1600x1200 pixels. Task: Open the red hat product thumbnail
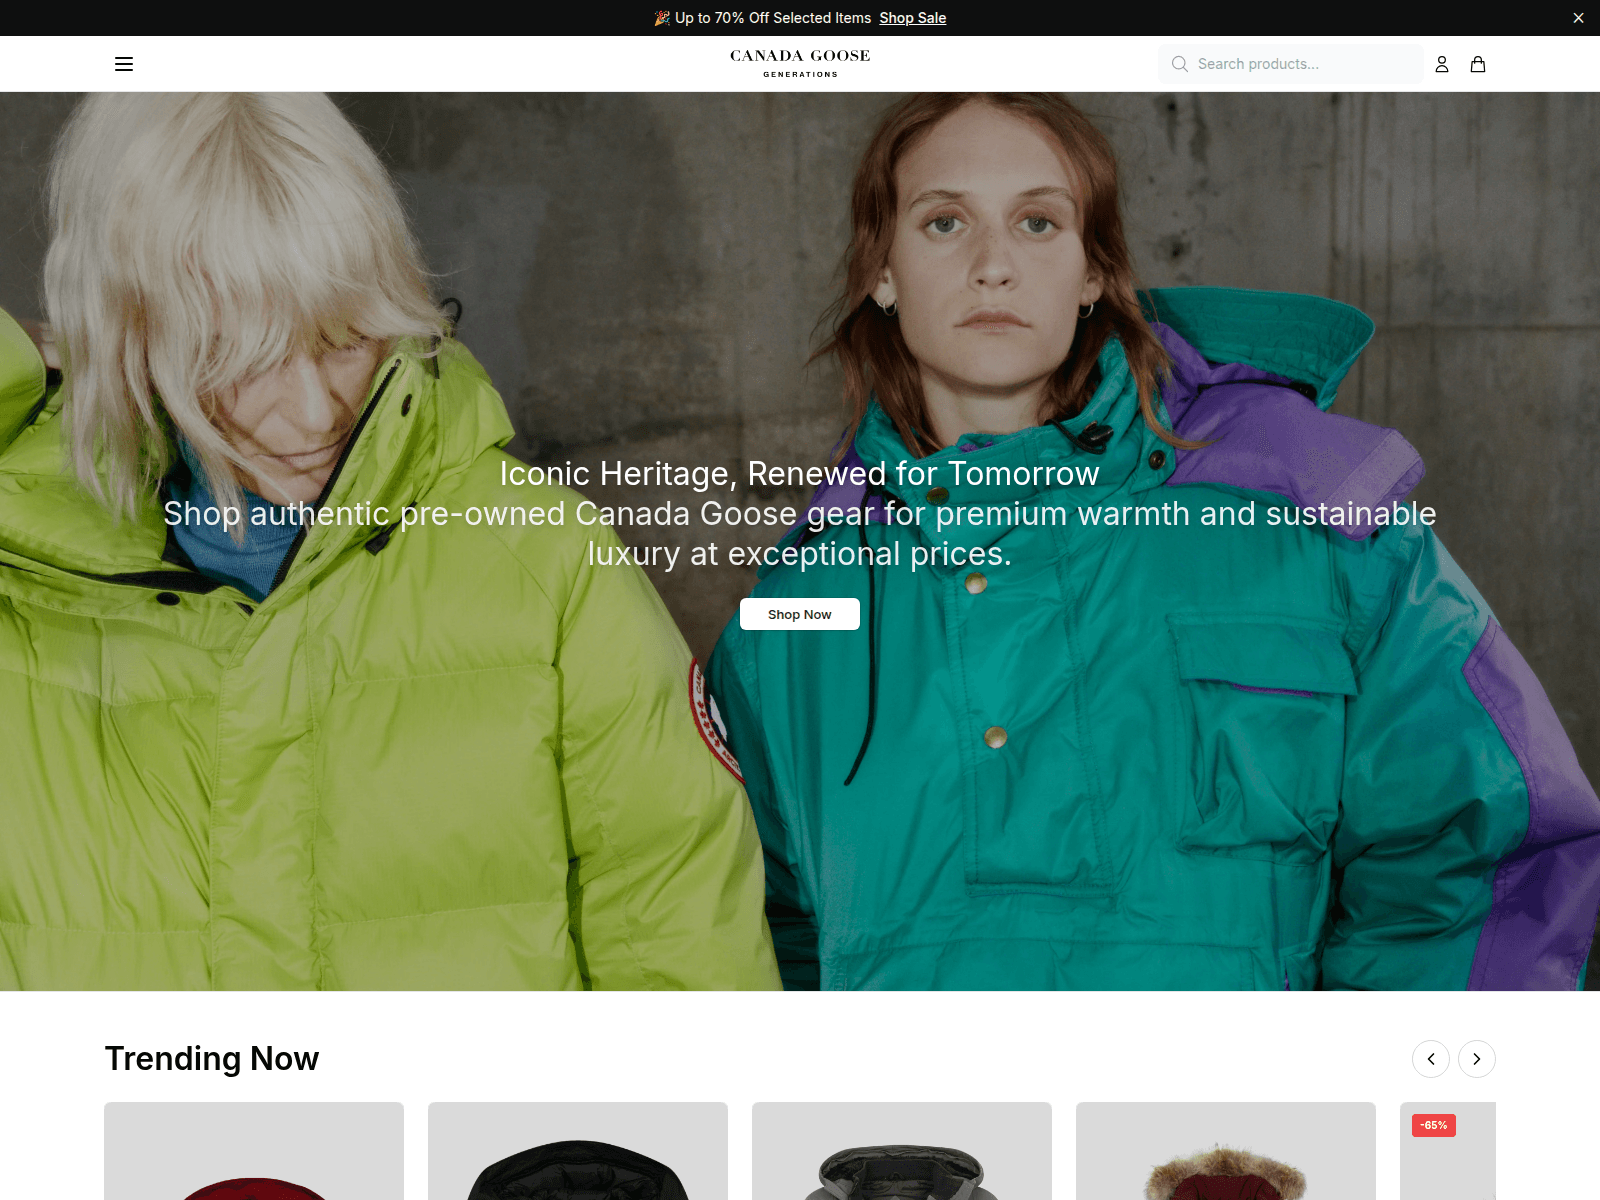[254, 1151]
